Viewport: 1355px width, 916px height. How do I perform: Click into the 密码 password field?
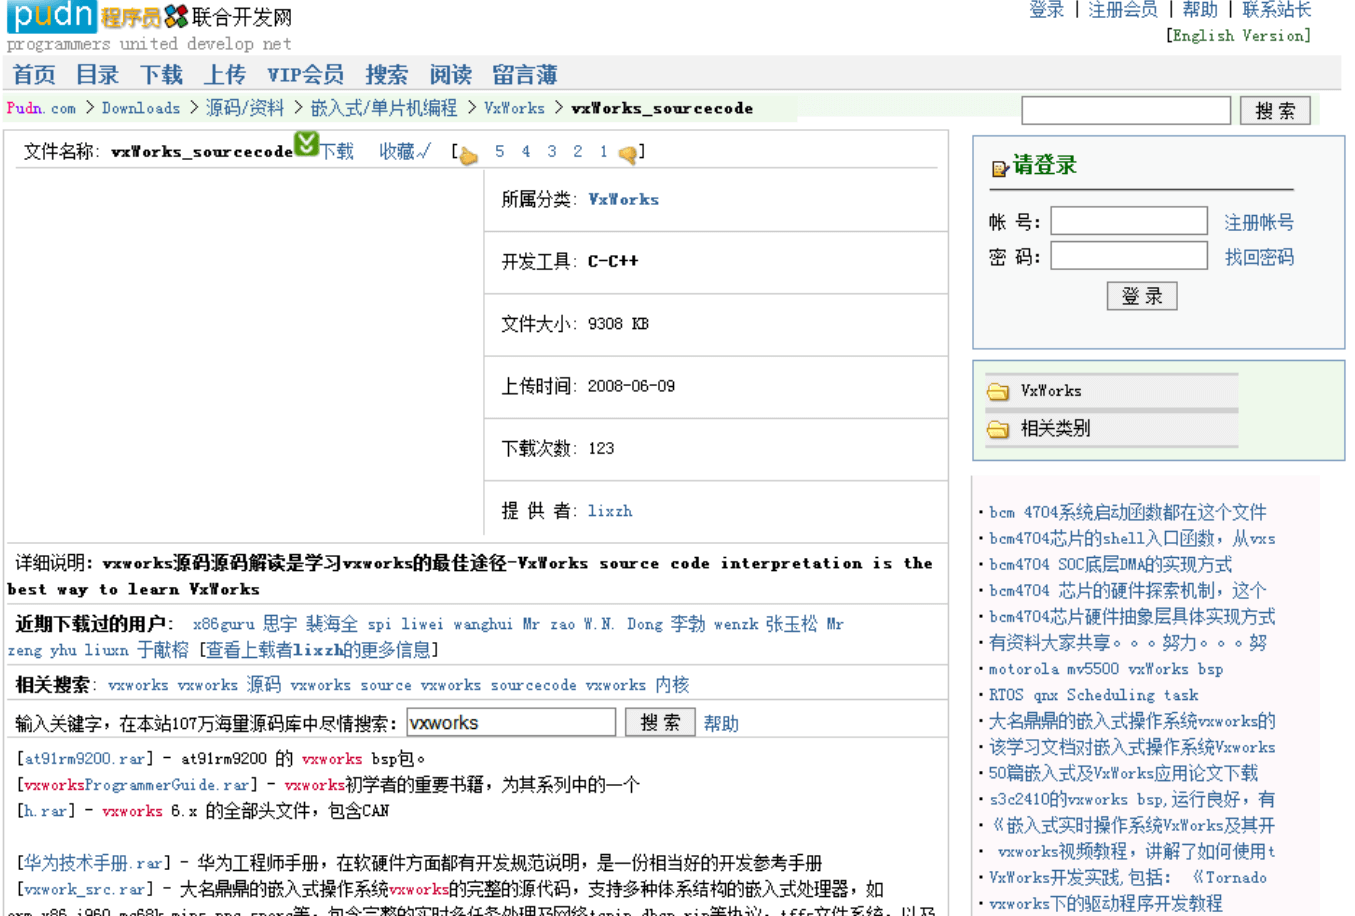(x=1129, y=256)
